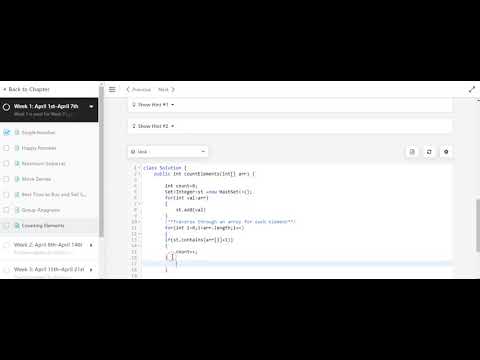The width and height of the screenshot is (480, 360).
Task: Place cursor on the count++ code line
Action: point(186,252)
